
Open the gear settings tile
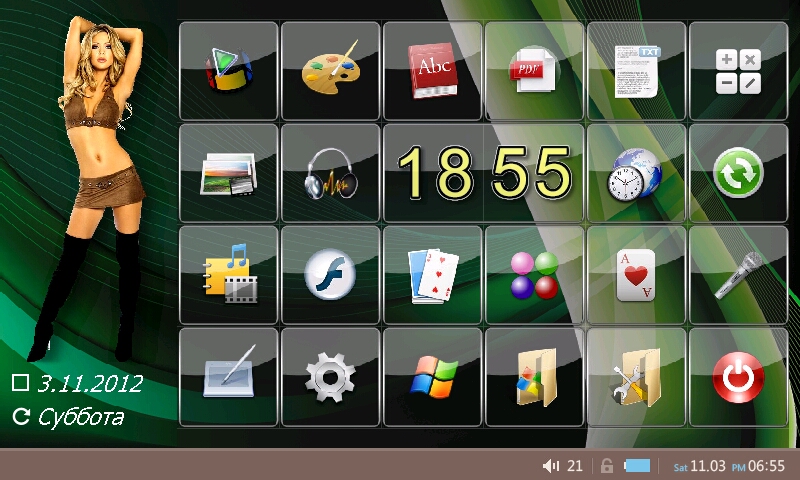click(331, 377)
